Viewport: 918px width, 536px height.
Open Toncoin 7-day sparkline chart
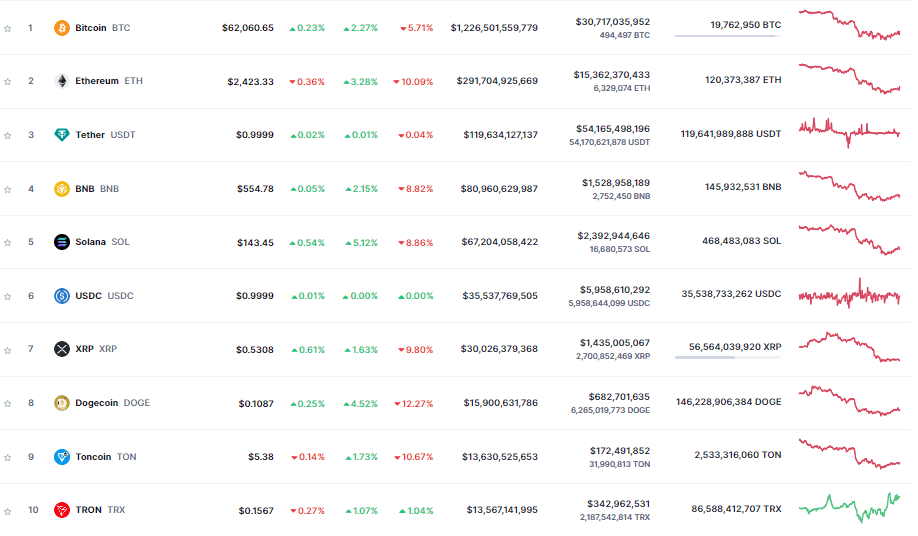coord(849,454)
